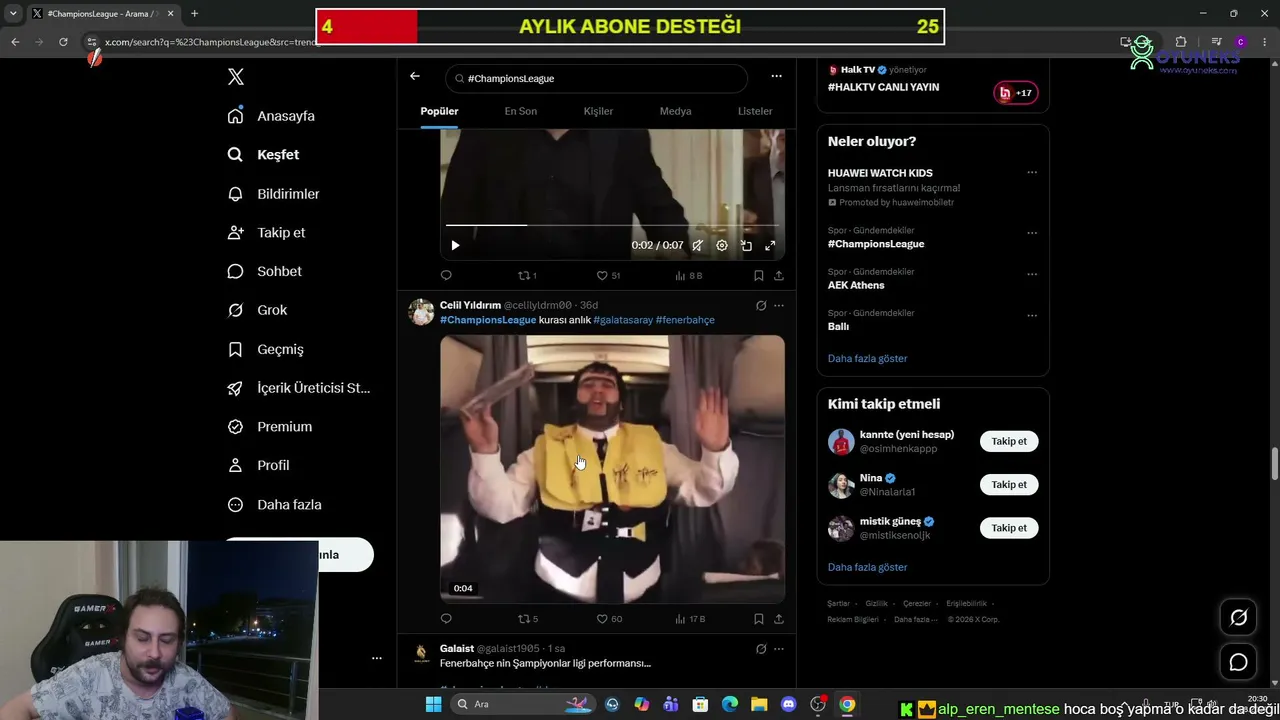This screenshot has width=1280, height=720.
Task: Open Celil Yıldırım's profile avatar
Action: [x=421, y=312]
